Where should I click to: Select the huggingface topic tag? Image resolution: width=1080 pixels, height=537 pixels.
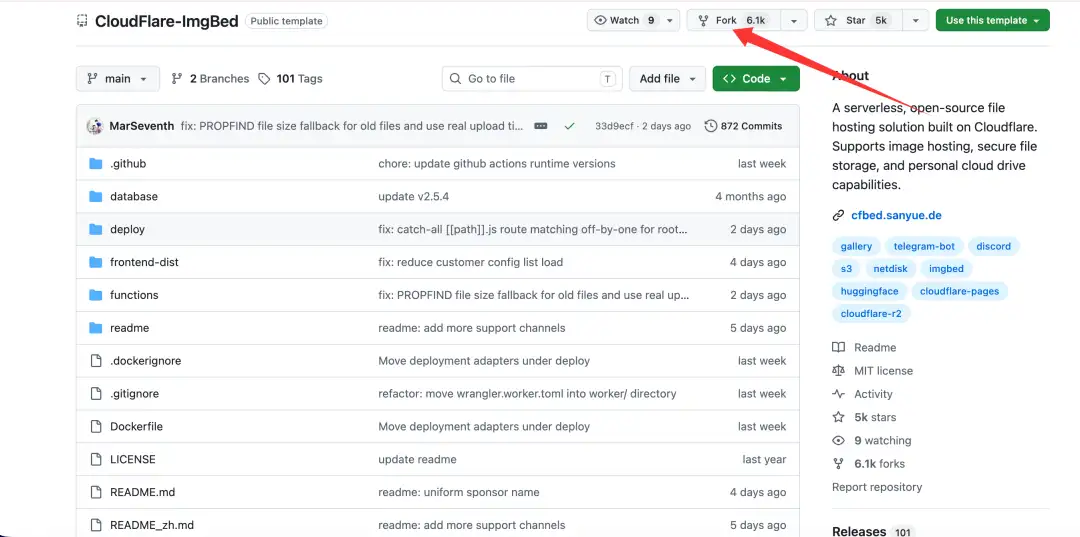tap(869, 291)
